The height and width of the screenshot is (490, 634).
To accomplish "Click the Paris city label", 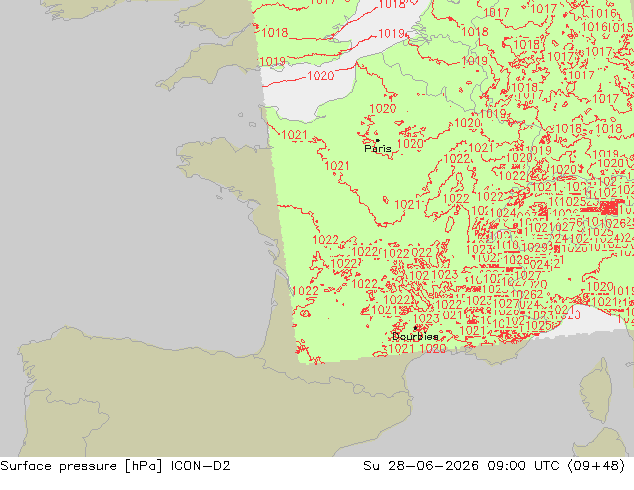I will (x=378, y=149).
